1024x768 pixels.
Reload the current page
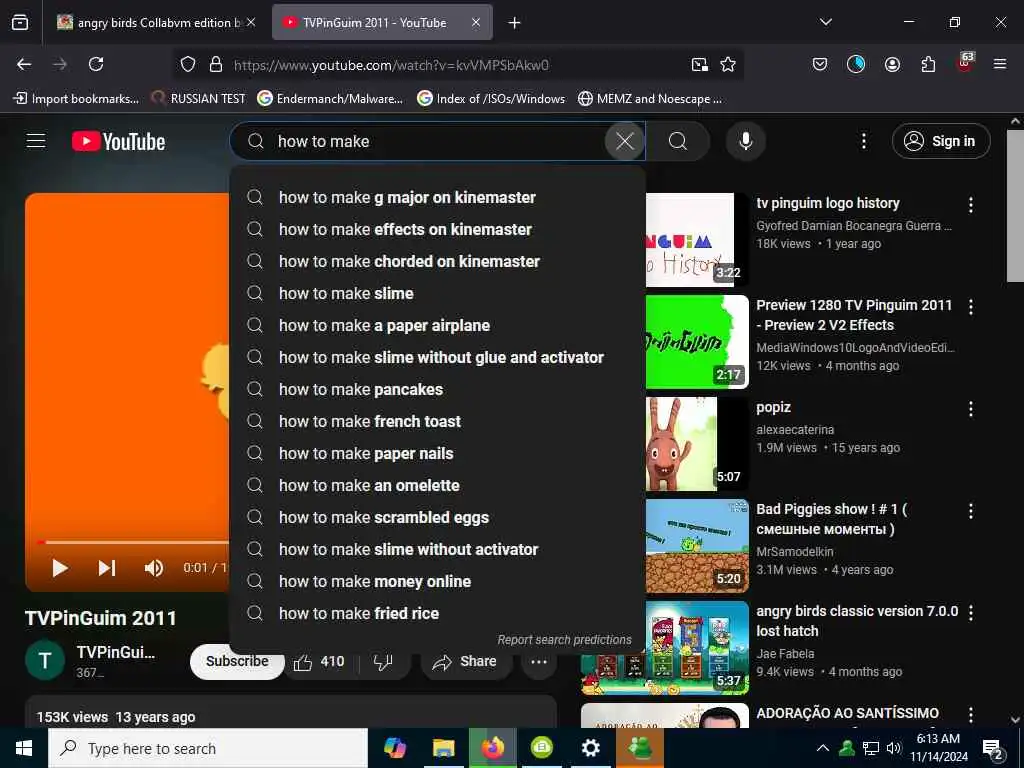(x=96, y=64)
